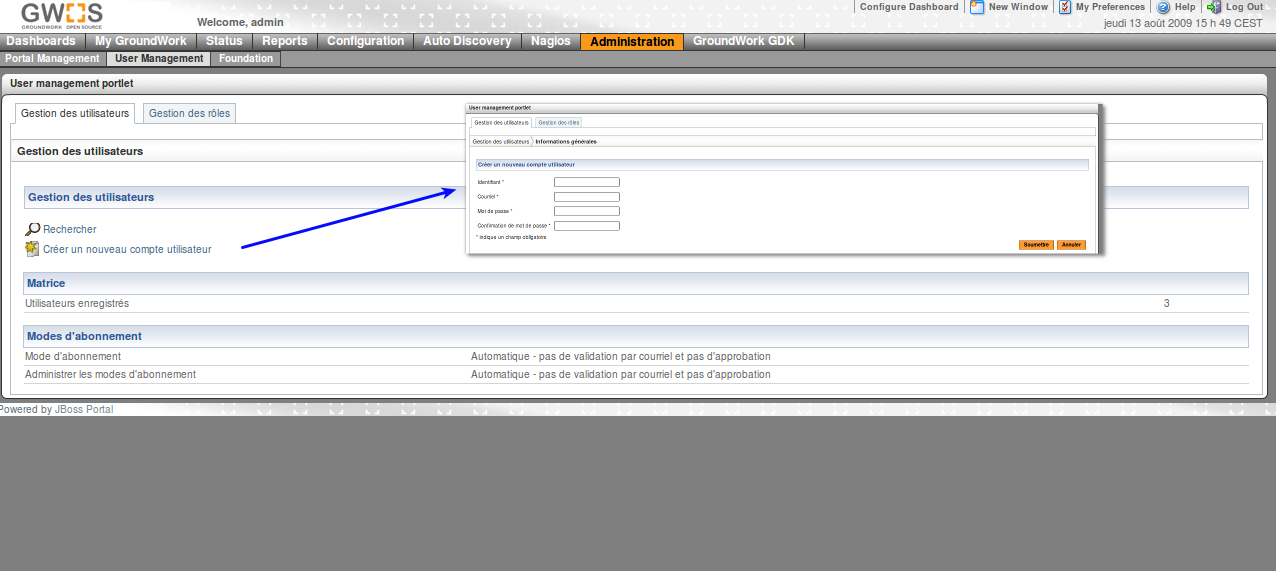Click the blue Help question-mark icon
Image resolution: width=1276 pixels, height=571 pixels.
(x=1163, y=7)
